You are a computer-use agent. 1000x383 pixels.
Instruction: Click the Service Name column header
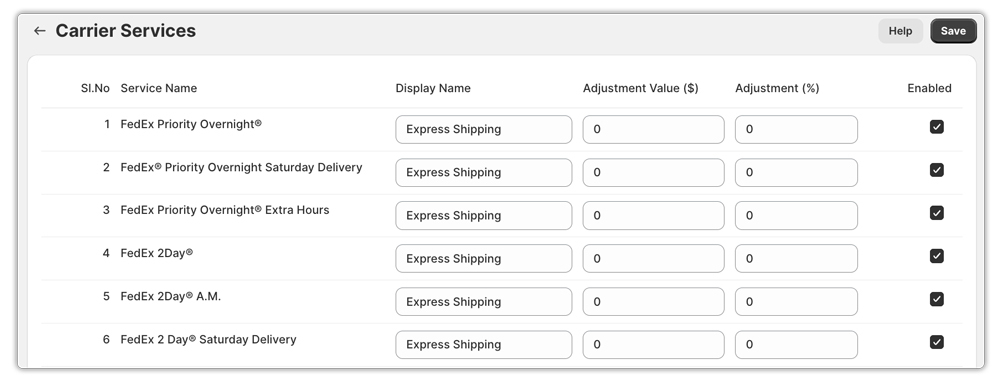158,89
